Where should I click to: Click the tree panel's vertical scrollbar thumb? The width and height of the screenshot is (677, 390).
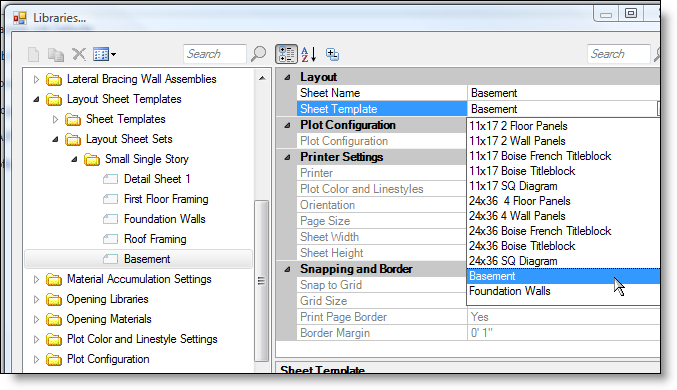(261, 281)
